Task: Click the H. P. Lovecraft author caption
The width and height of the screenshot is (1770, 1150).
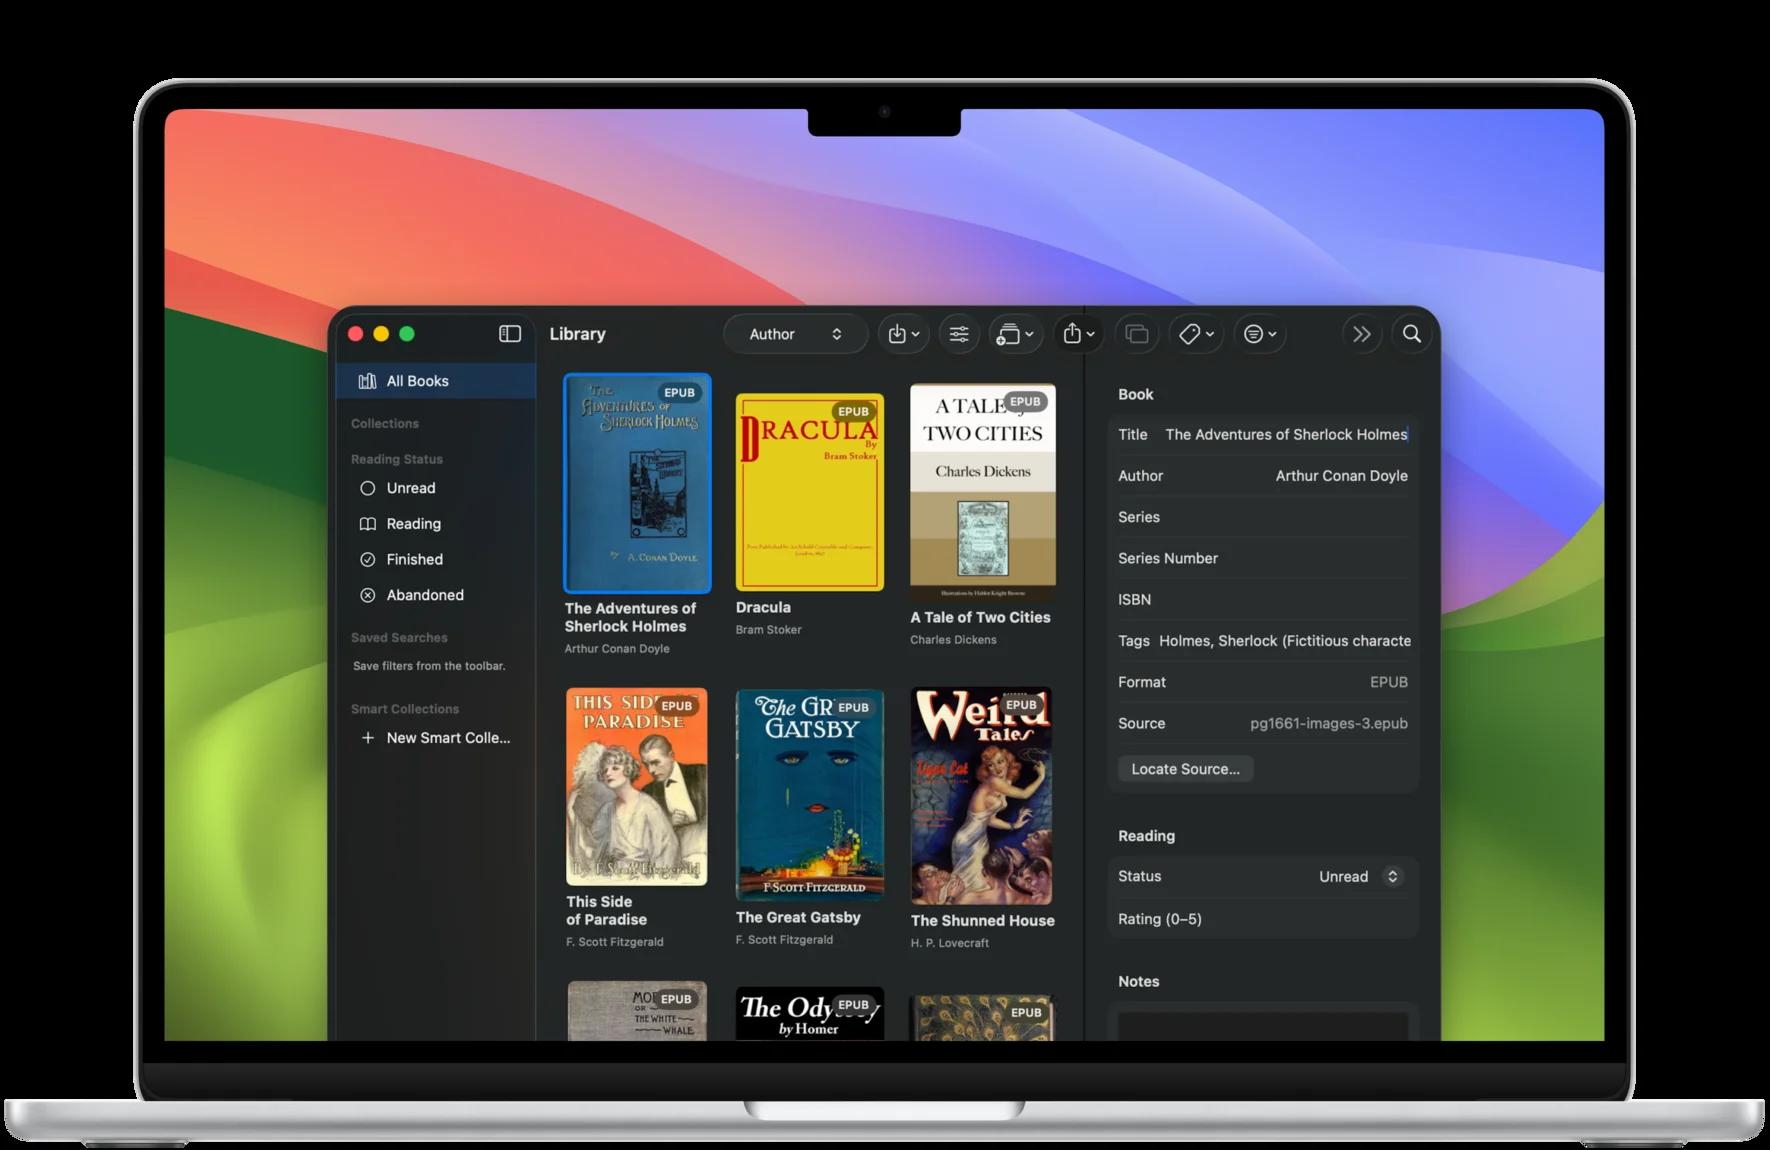Action: click(950, 943)
